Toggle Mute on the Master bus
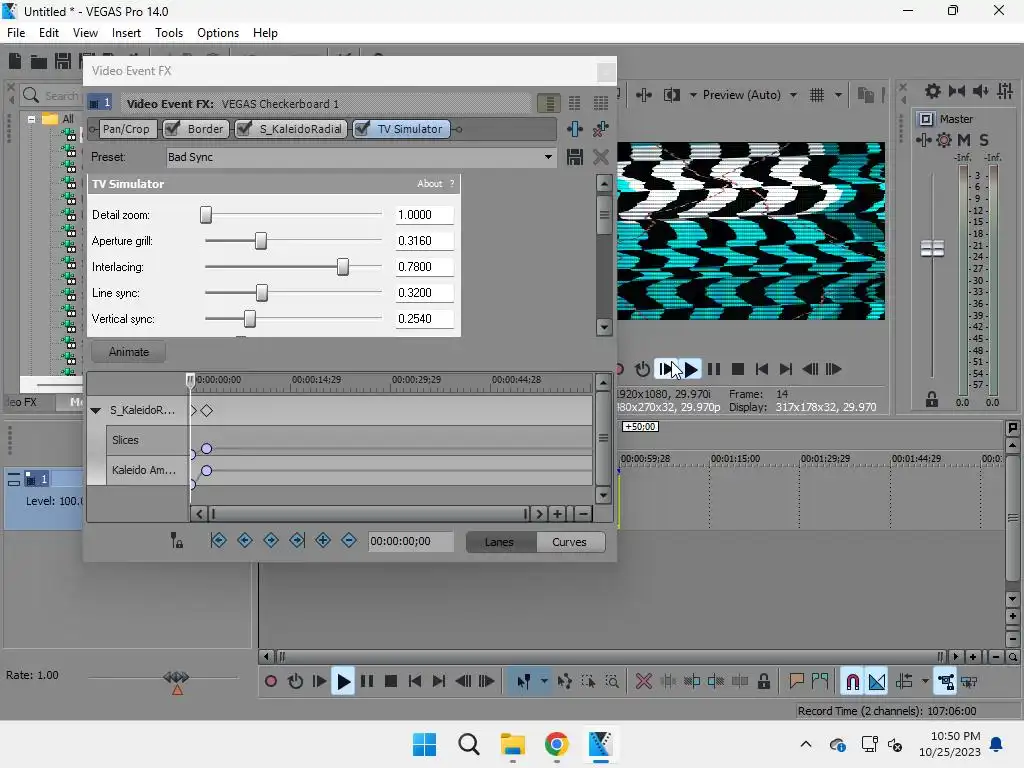 [964, 140]
